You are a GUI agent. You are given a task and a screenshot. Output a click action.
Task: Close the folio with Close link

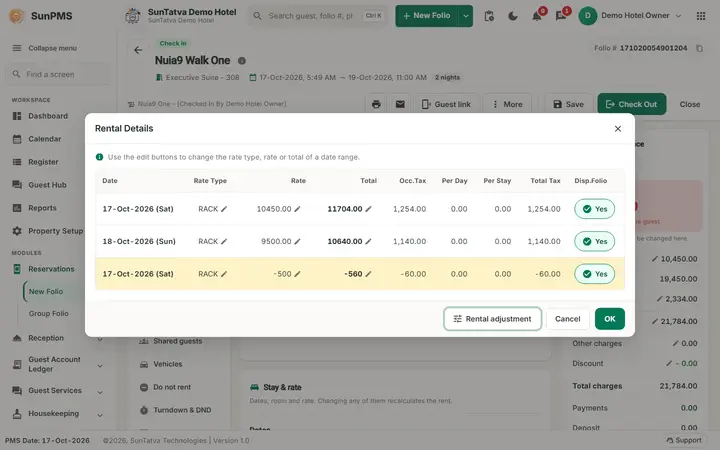click(690, 104)
